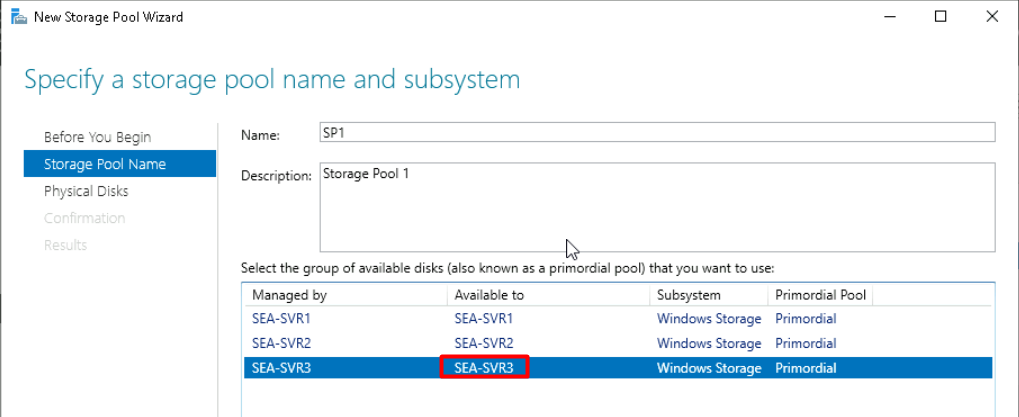
Task: Click Primordial in the SEA-SVR1 row
Action: (806, 319)
